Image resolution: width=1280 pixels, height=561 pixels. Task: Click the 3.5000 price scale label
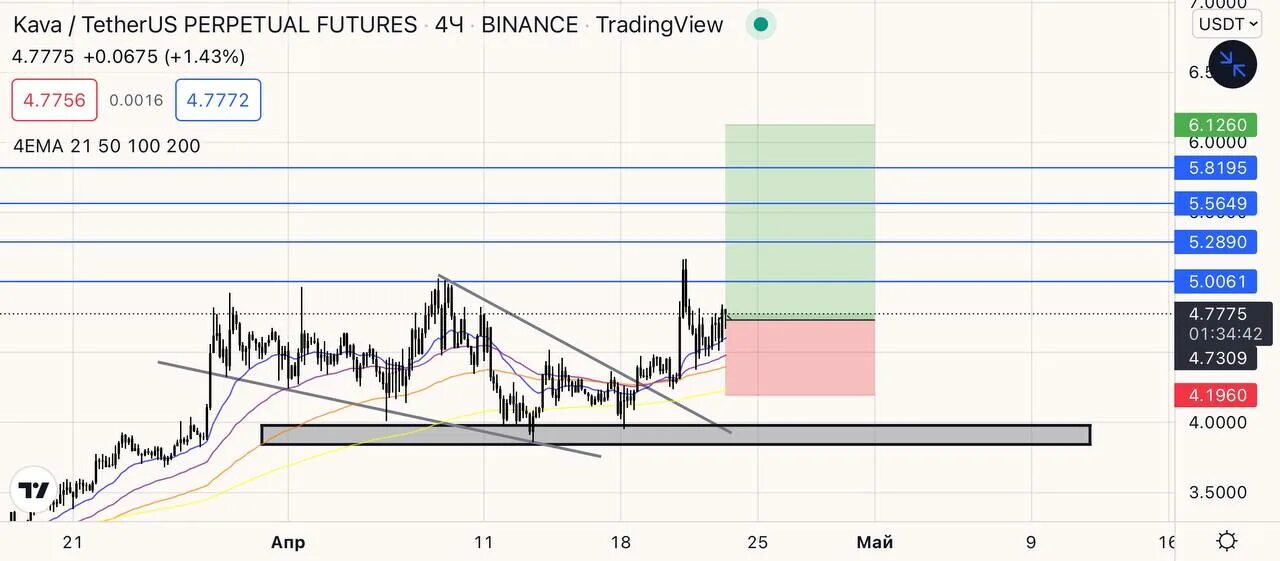pos(1218,492)
